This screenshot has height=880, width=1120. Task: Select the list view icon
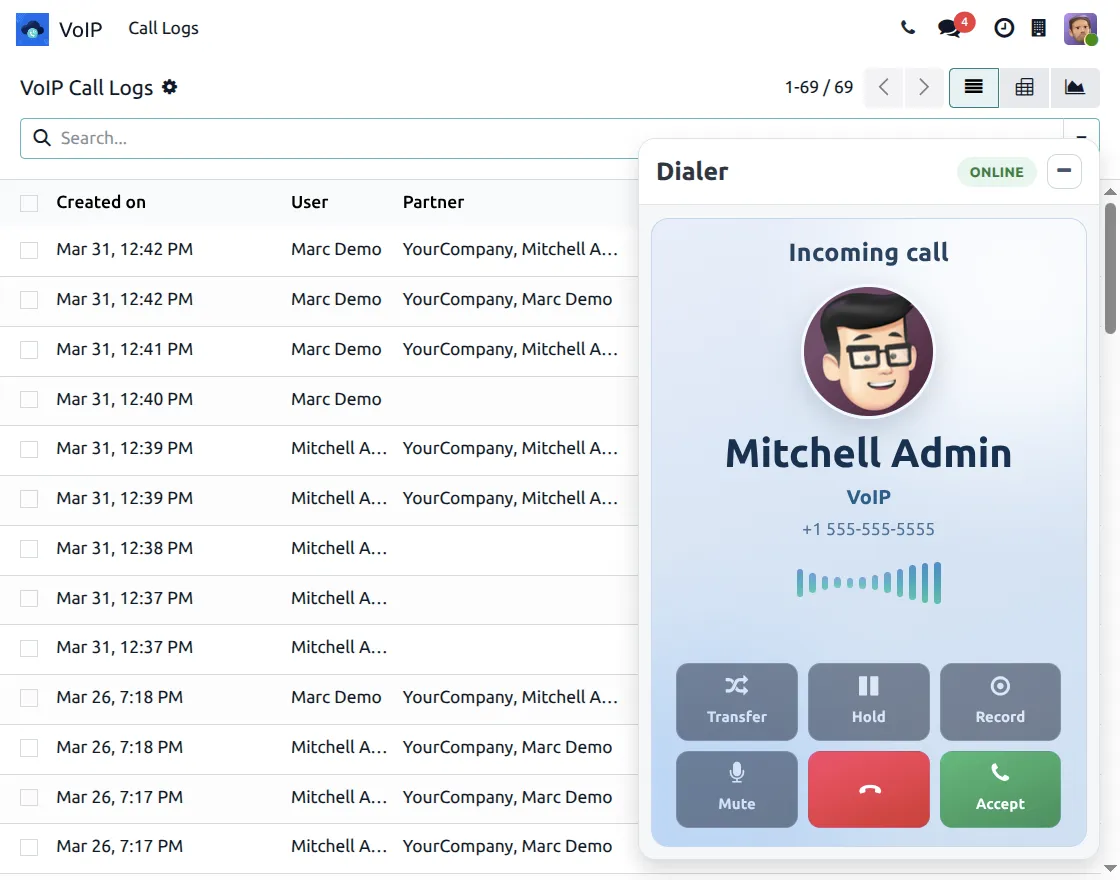973,87
